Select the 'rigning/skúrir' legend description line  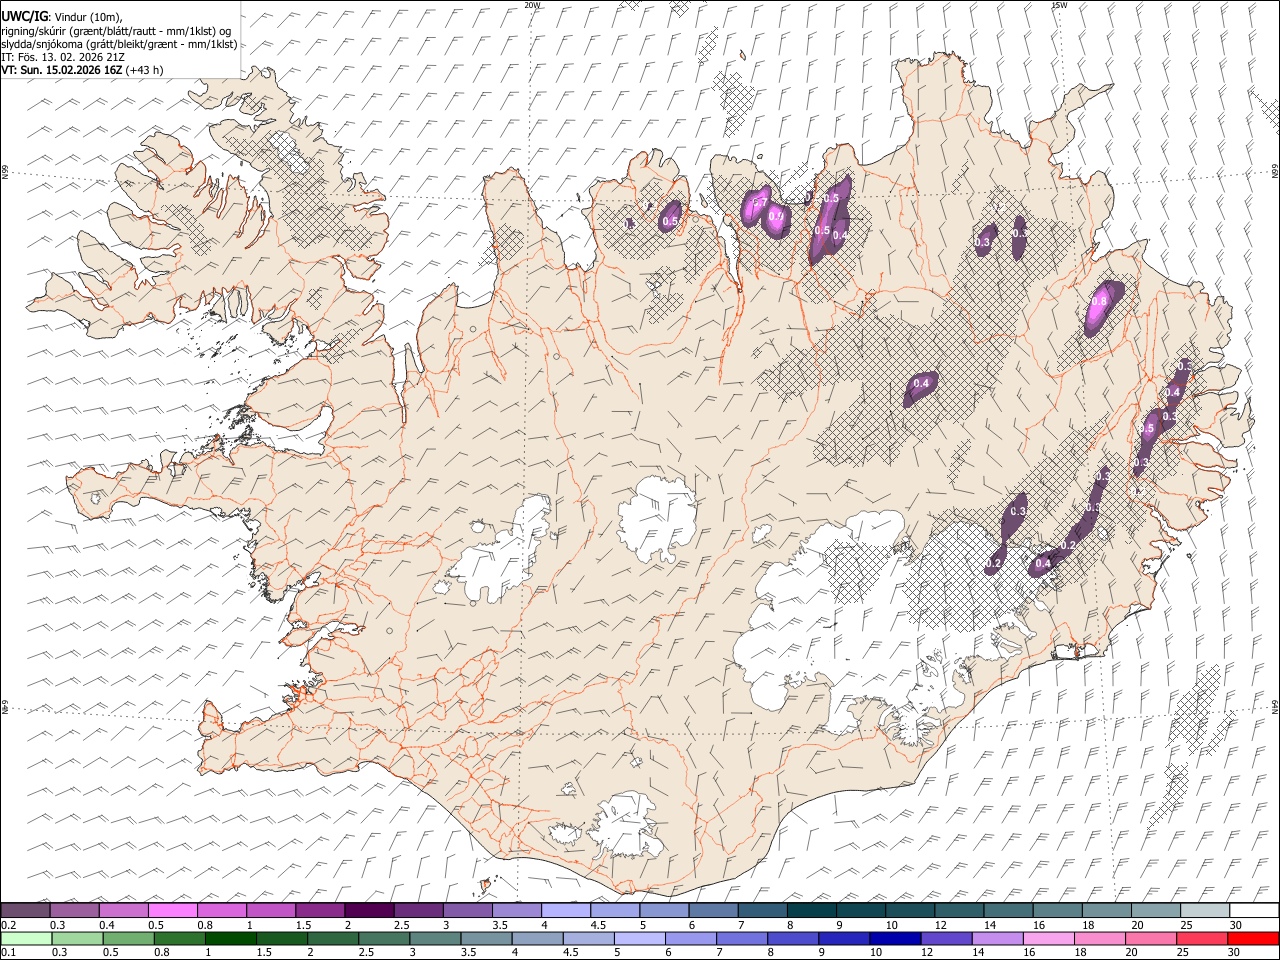pos(116,31)
